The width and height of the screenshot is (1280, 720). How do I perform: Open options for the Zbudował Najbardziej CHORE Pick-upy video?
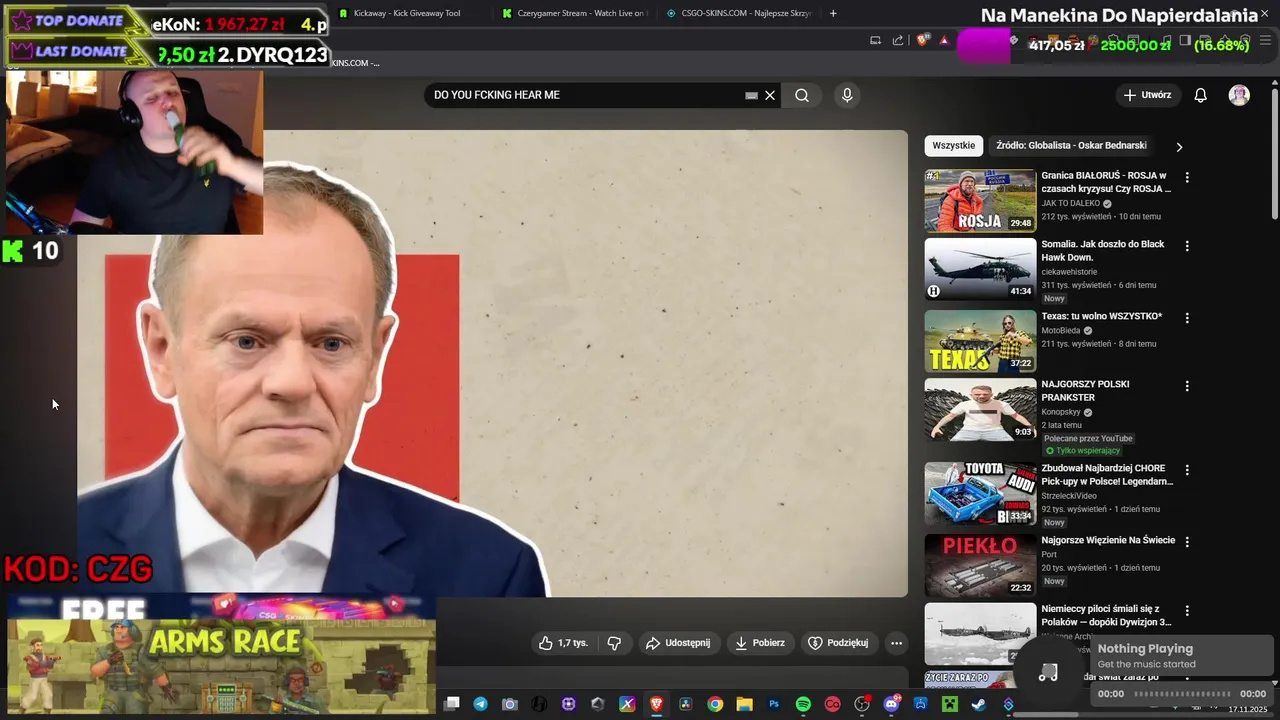[1187, 469]
